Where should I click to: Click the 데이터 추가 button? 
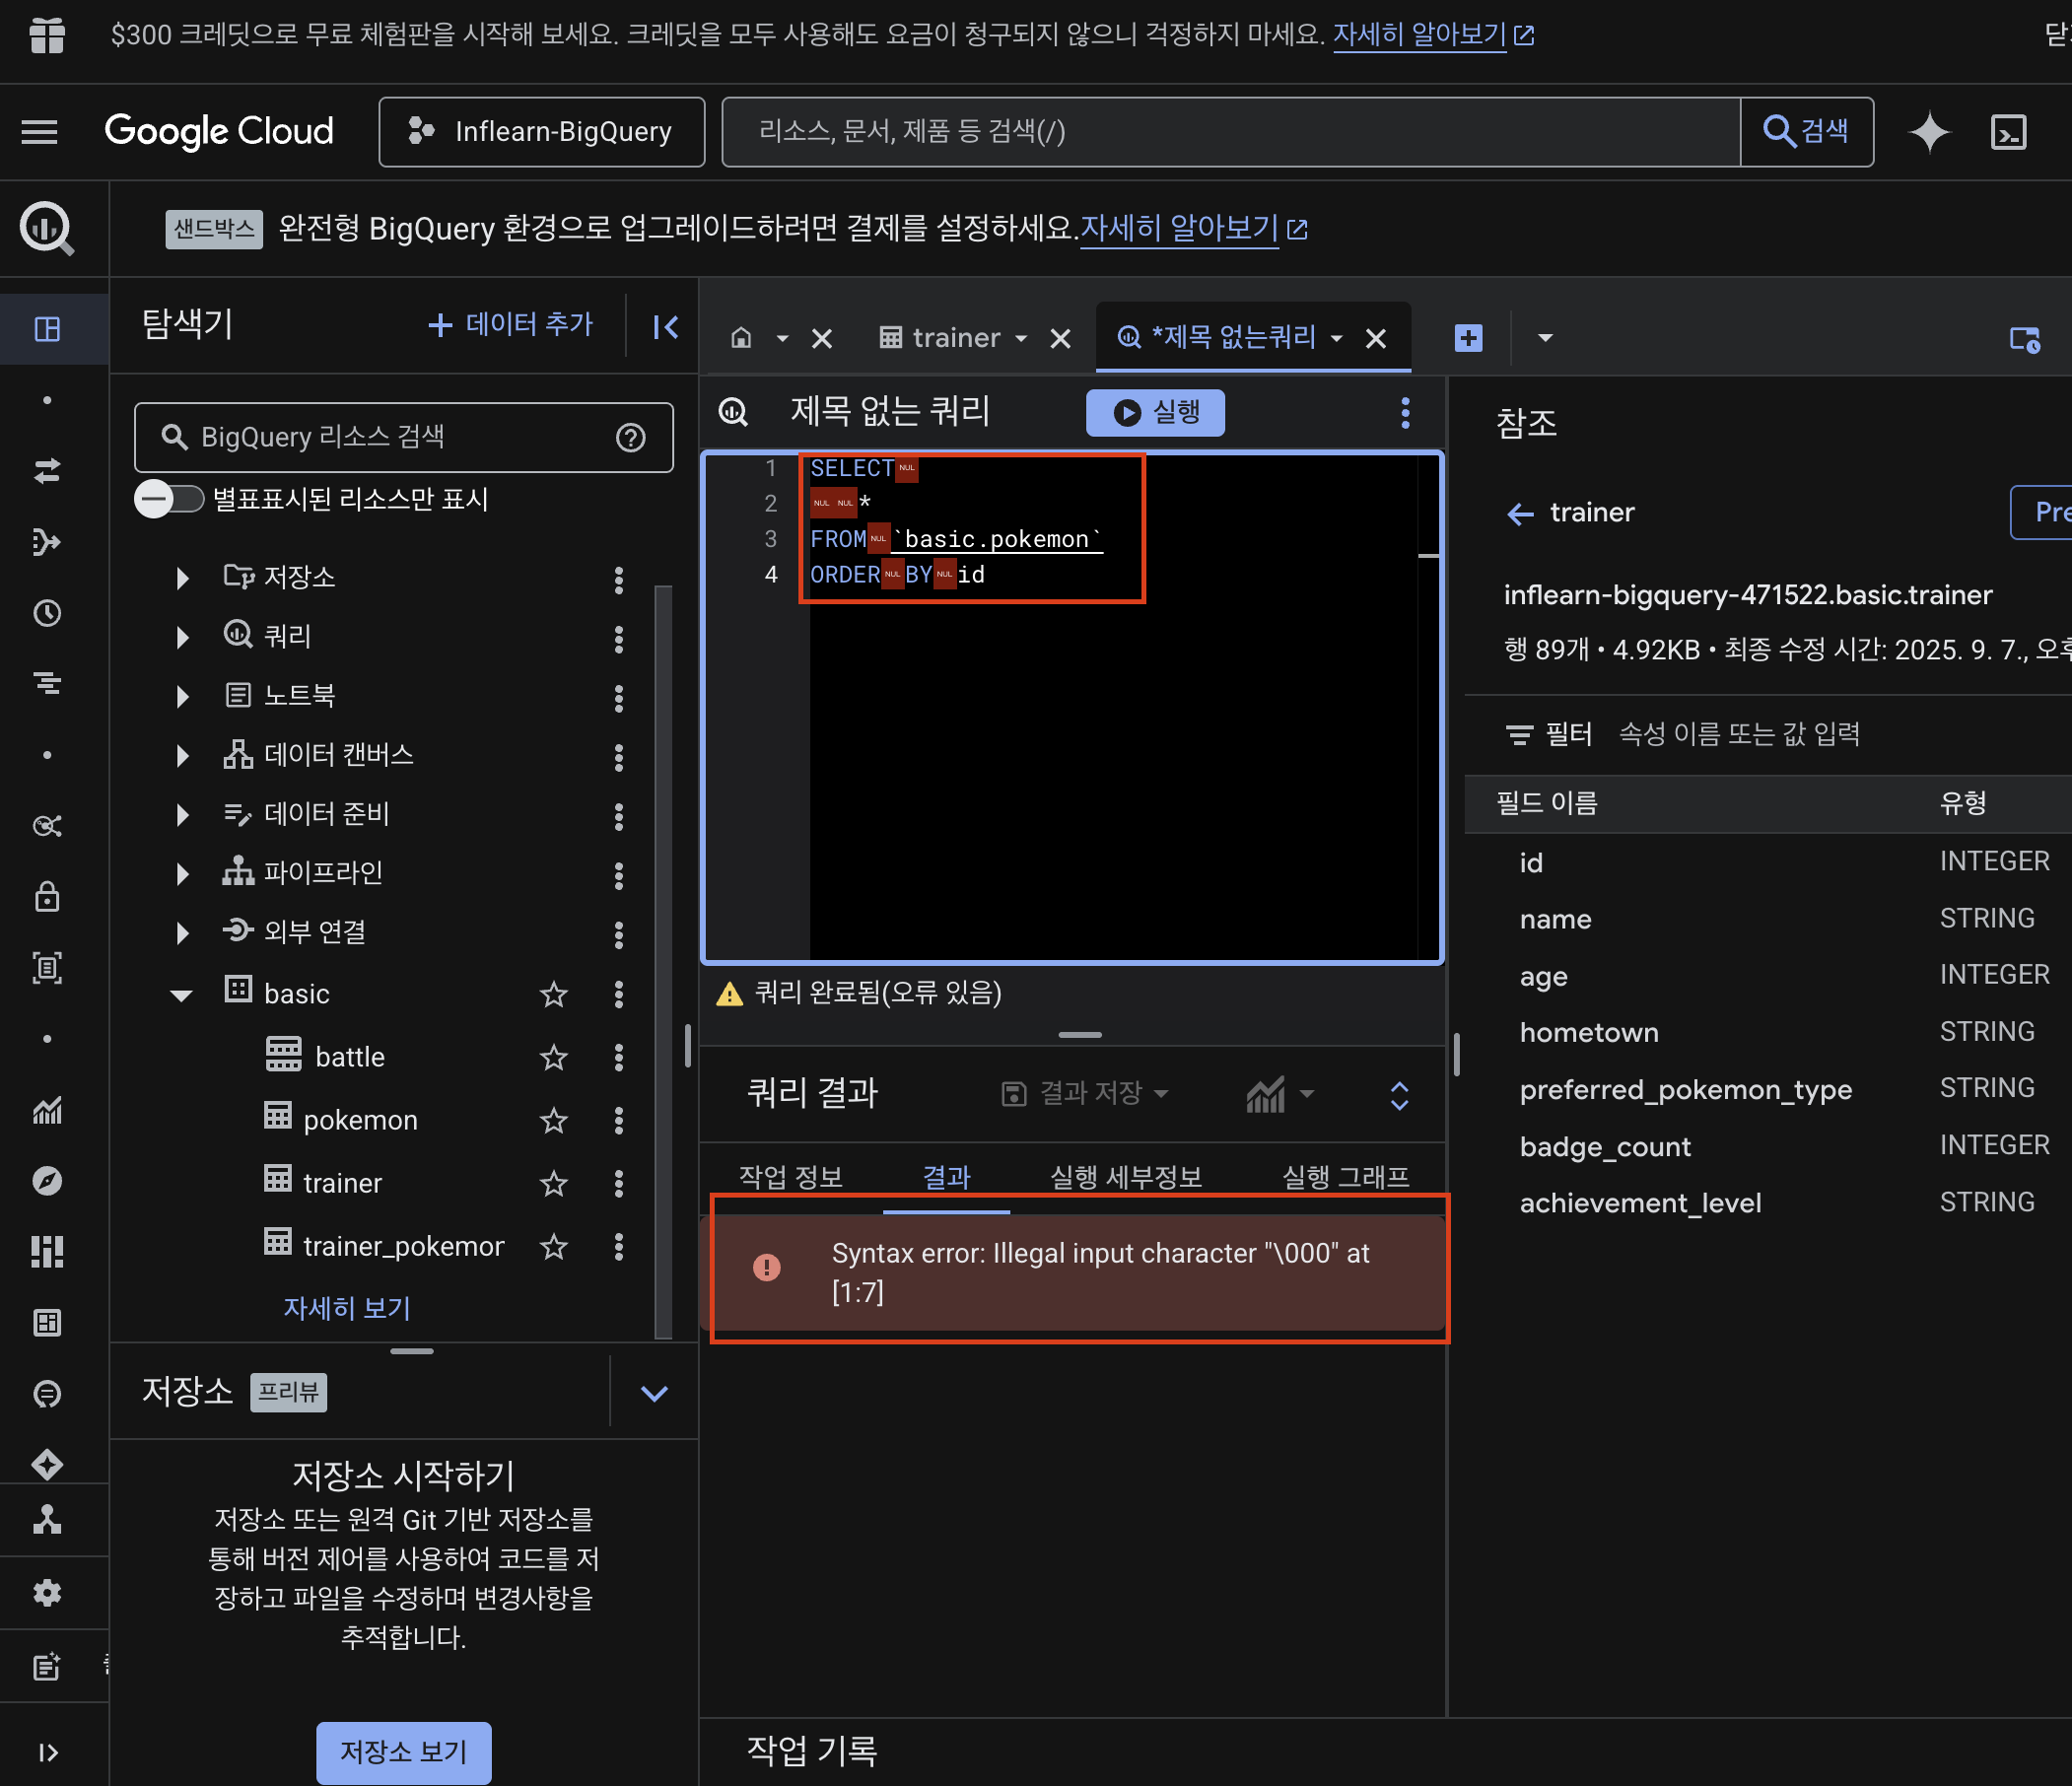coord(510,324)
